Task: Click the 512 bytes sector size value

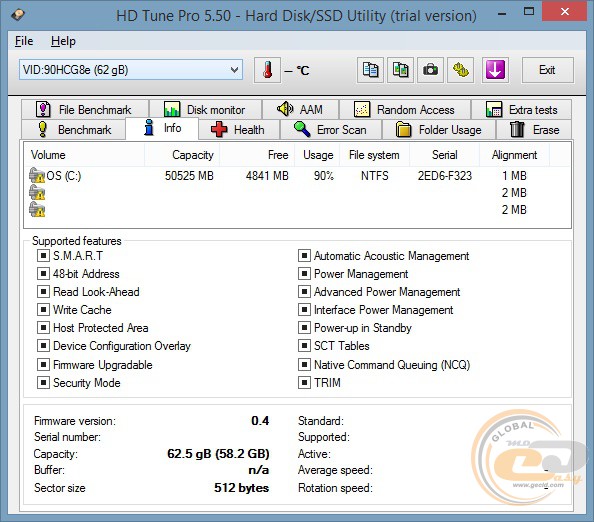Action: (x=242, y=488)
